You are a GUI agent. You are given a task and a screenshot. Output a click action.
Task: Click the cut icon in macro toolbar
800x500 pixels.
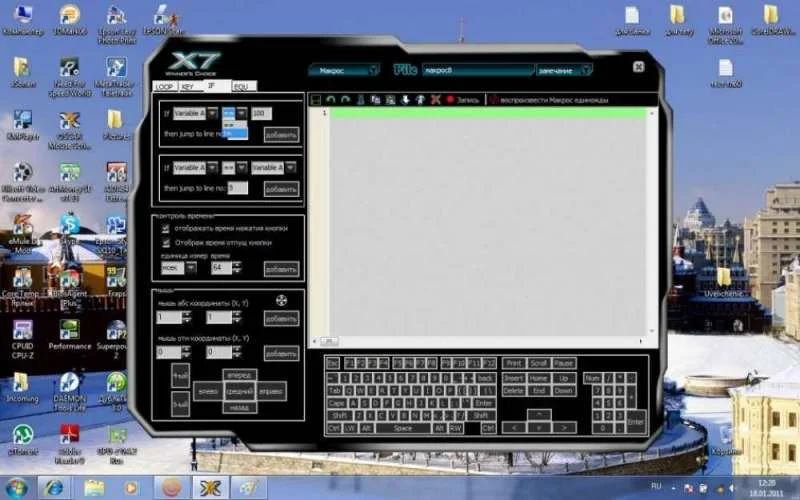pos(360,99)
